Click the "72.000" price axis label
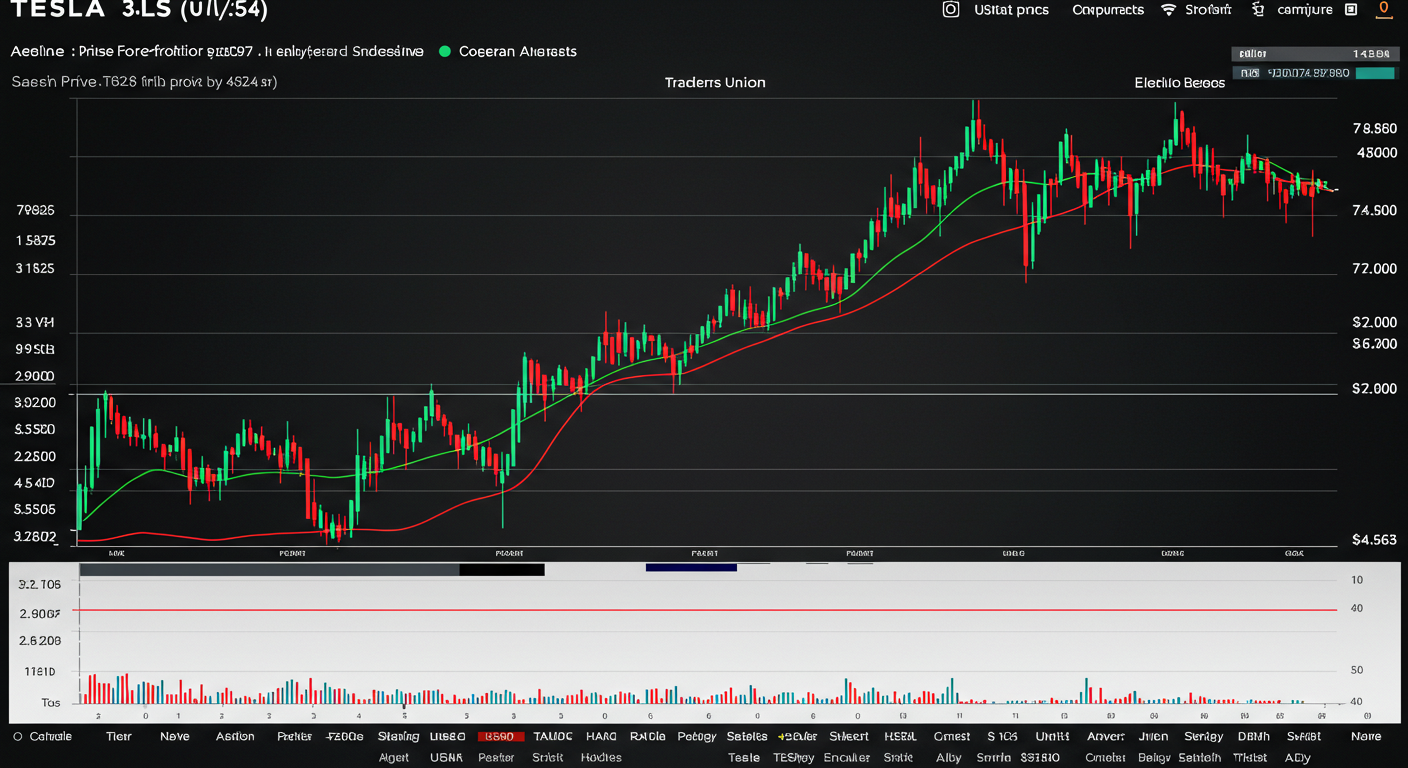The height and width of the screenshot is (768, 1408). [x=1374, y=269]
